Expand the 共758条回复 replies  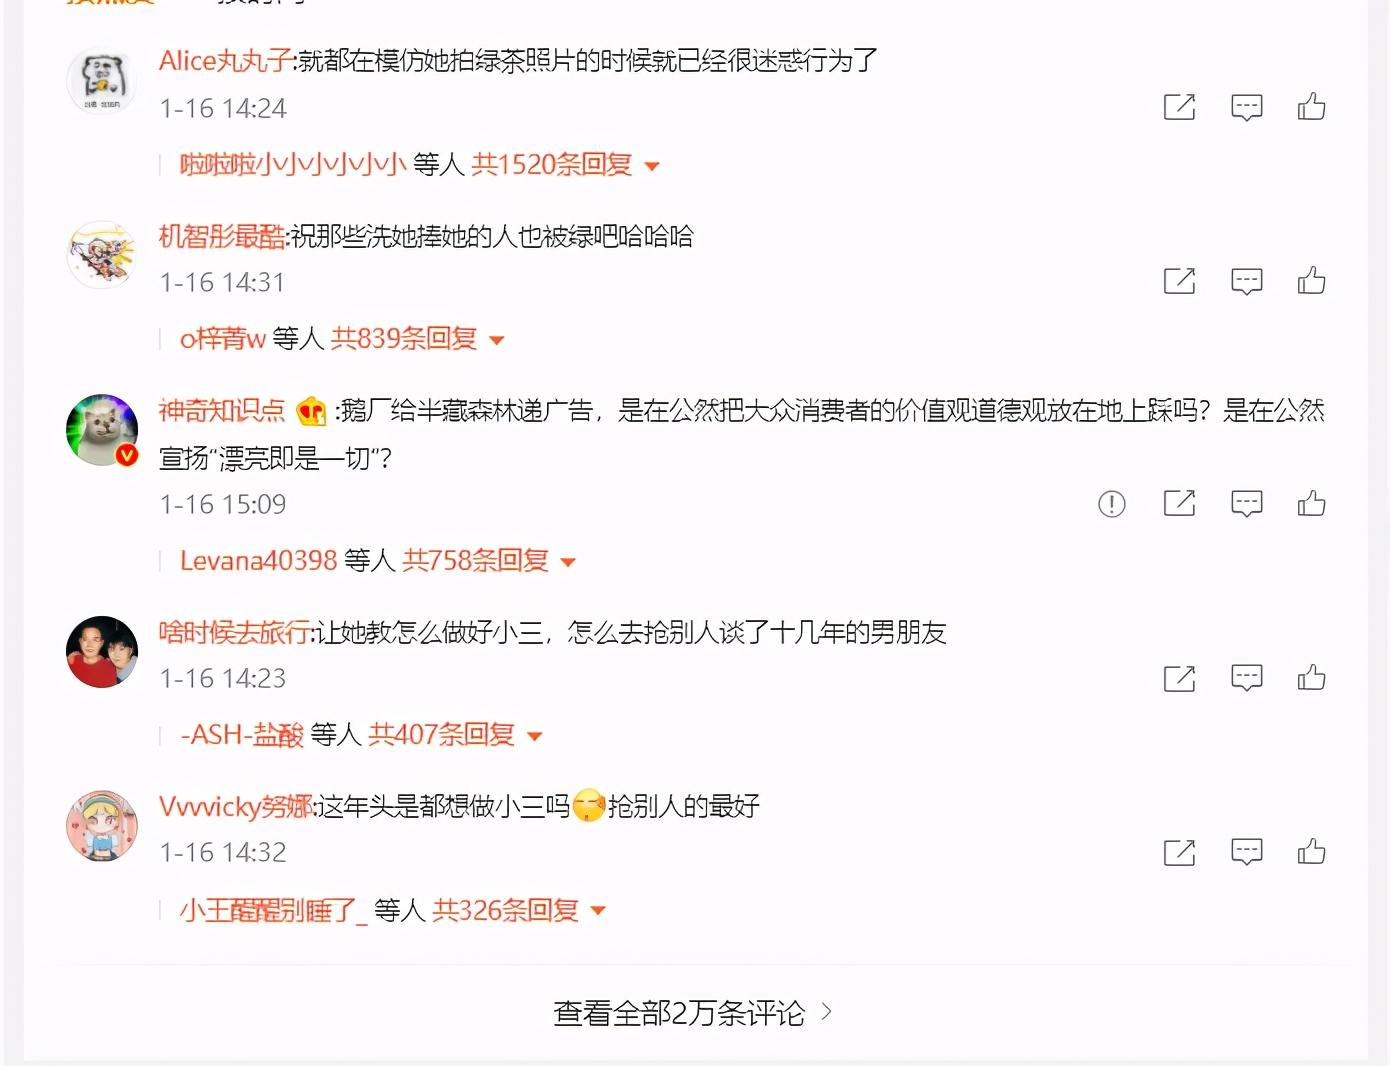pyautogui.click(x=489, y=561)
